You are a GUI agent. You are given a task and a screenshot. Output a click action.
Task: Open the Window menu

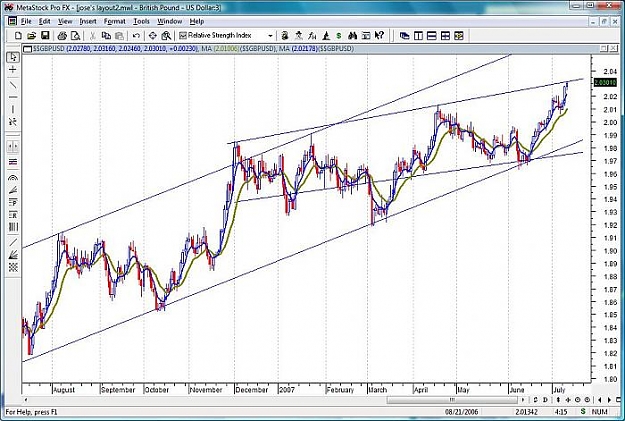170,21
